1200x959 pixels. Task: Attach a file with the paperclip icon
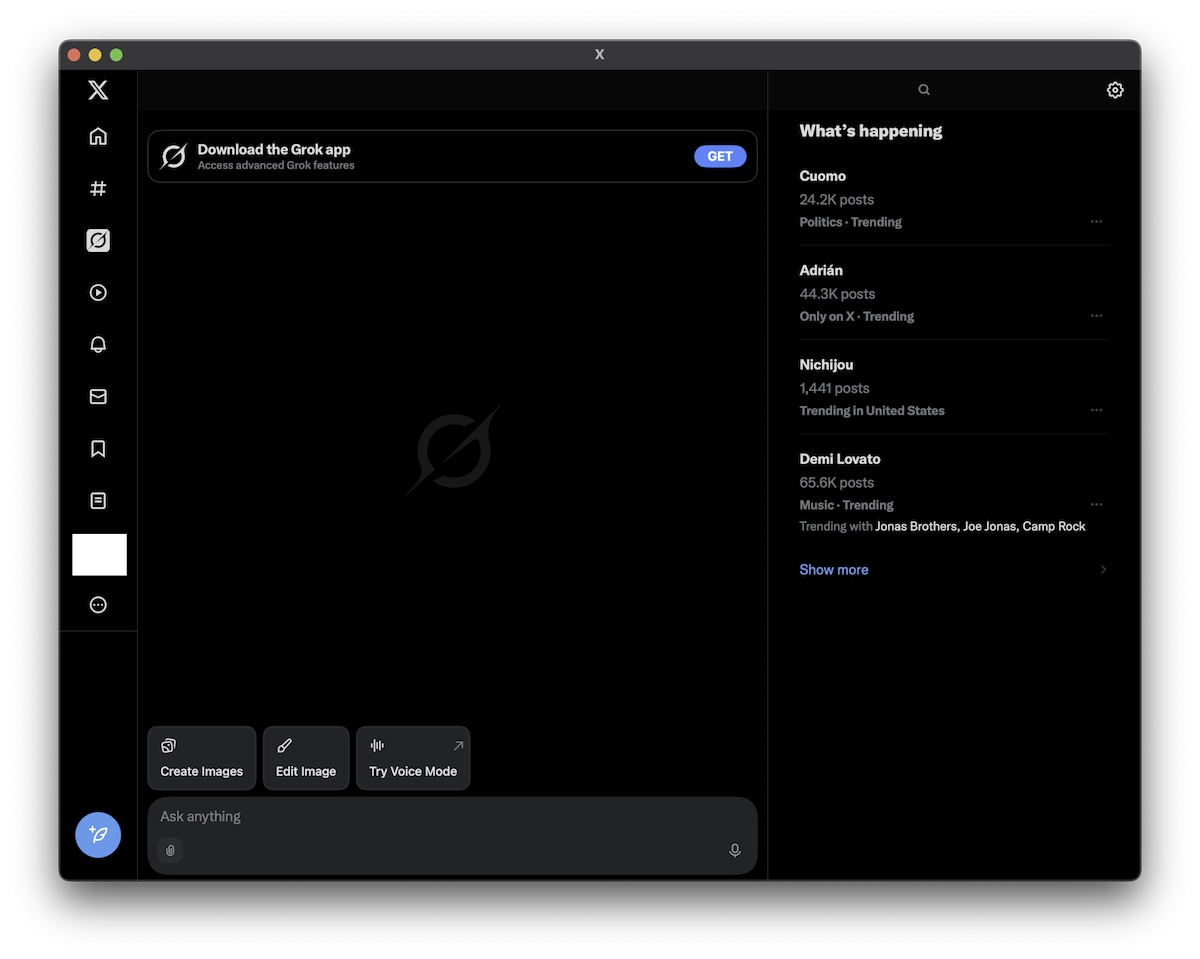pos(170,850)
